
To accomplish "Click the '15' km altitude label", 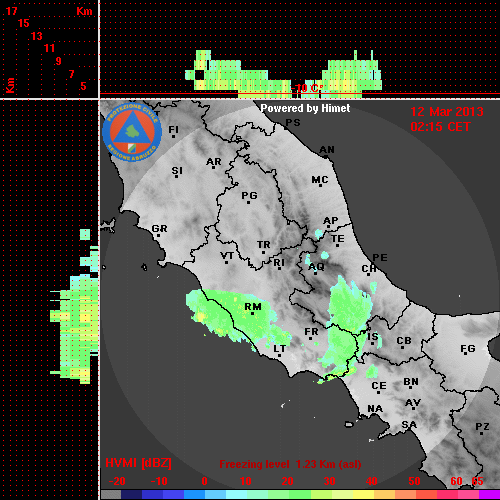I will click(24, 23).
